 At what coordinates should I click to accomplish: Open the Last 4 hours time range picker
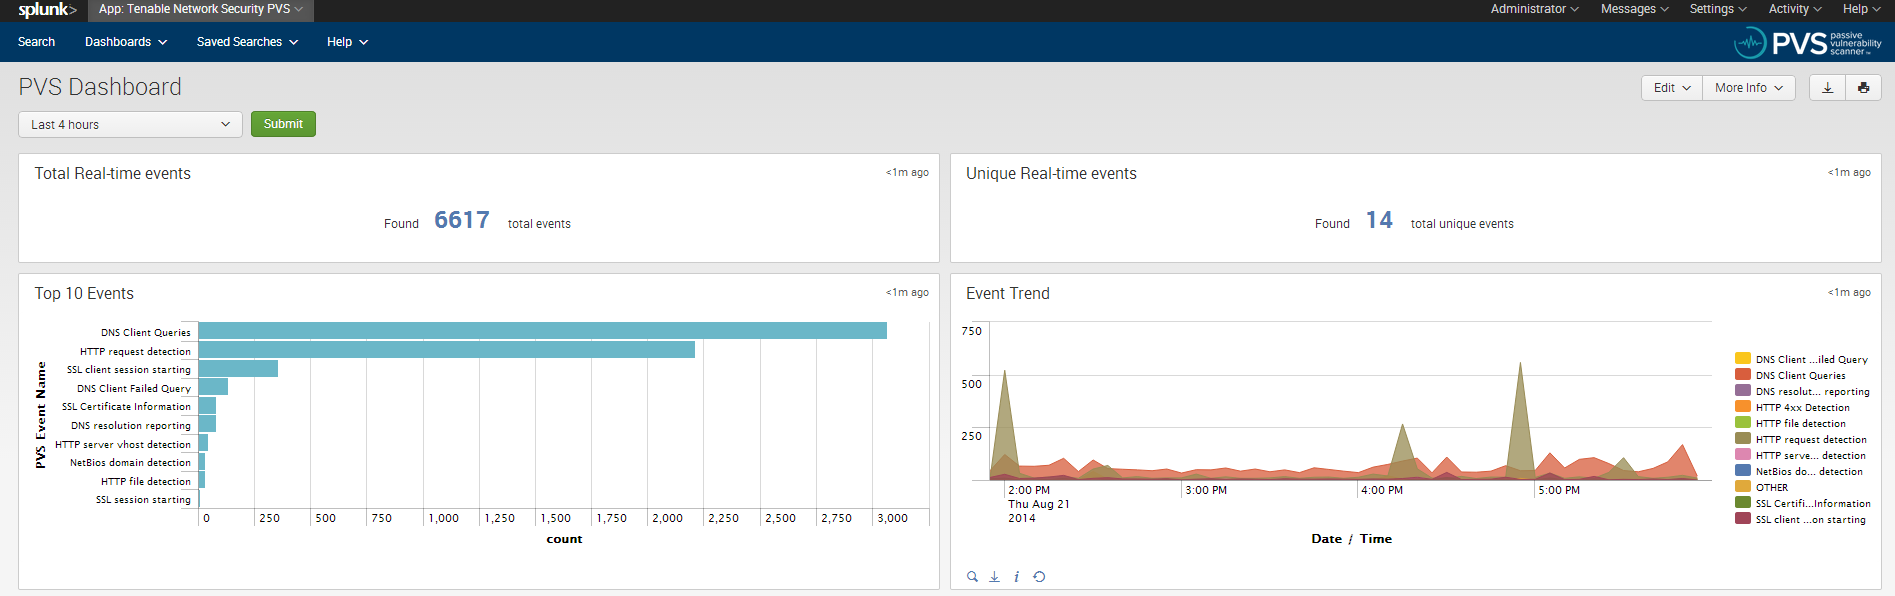[x=130, y=125]
